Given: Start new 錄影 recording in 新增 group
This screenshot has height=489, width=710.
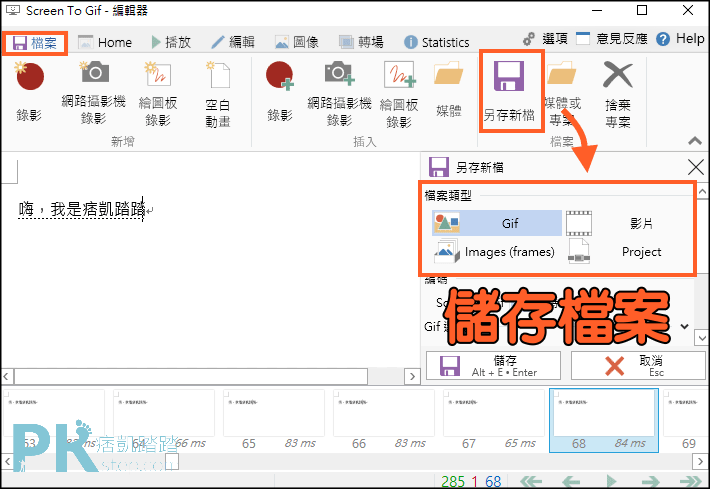Looking at the screenshot, I should 29,93.
